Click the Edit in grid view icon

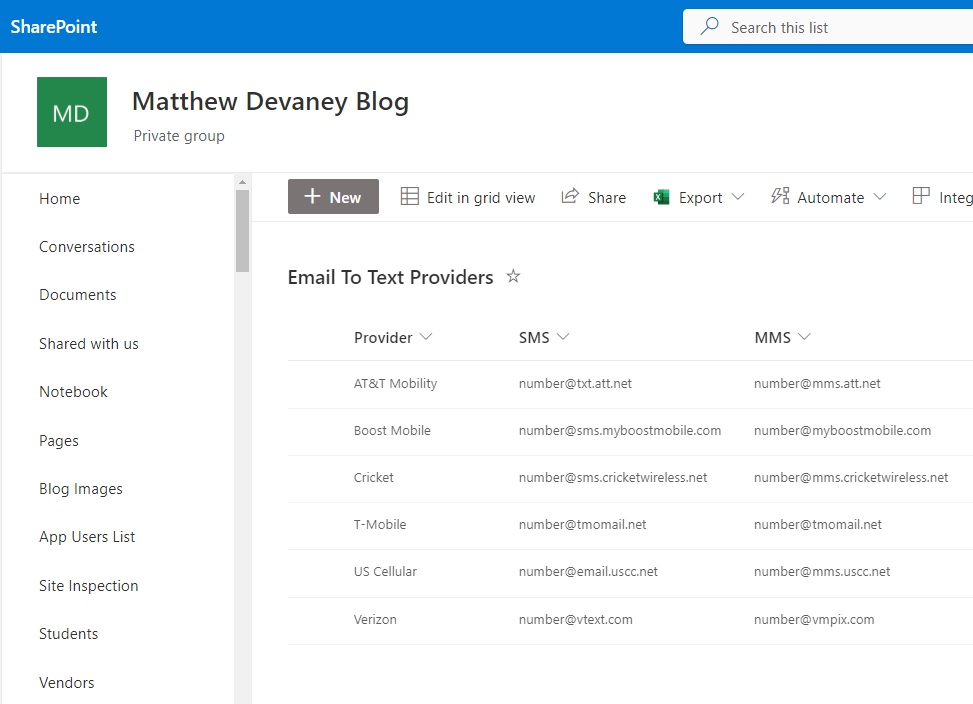(410, 197)
